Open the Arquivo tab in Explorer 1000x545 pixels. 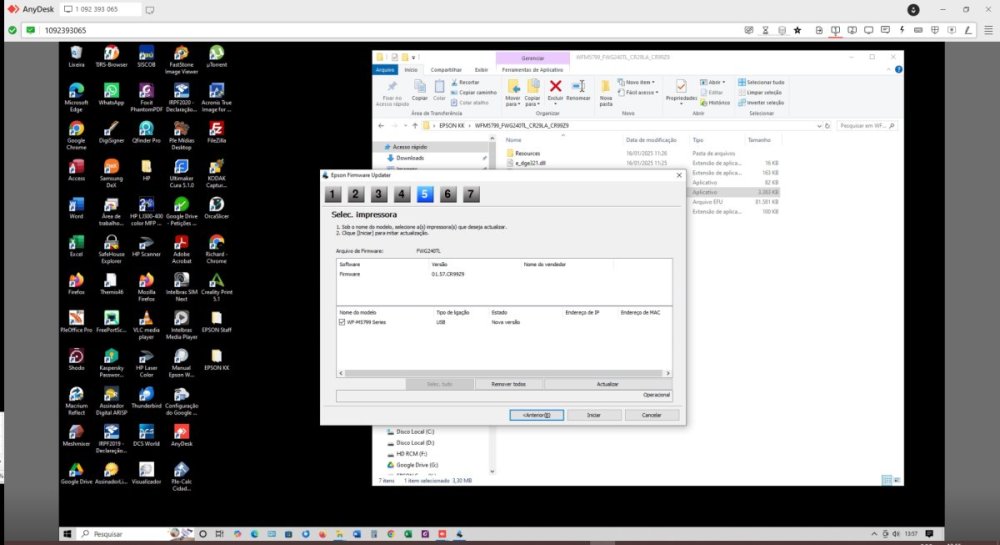tap(385, 69)
